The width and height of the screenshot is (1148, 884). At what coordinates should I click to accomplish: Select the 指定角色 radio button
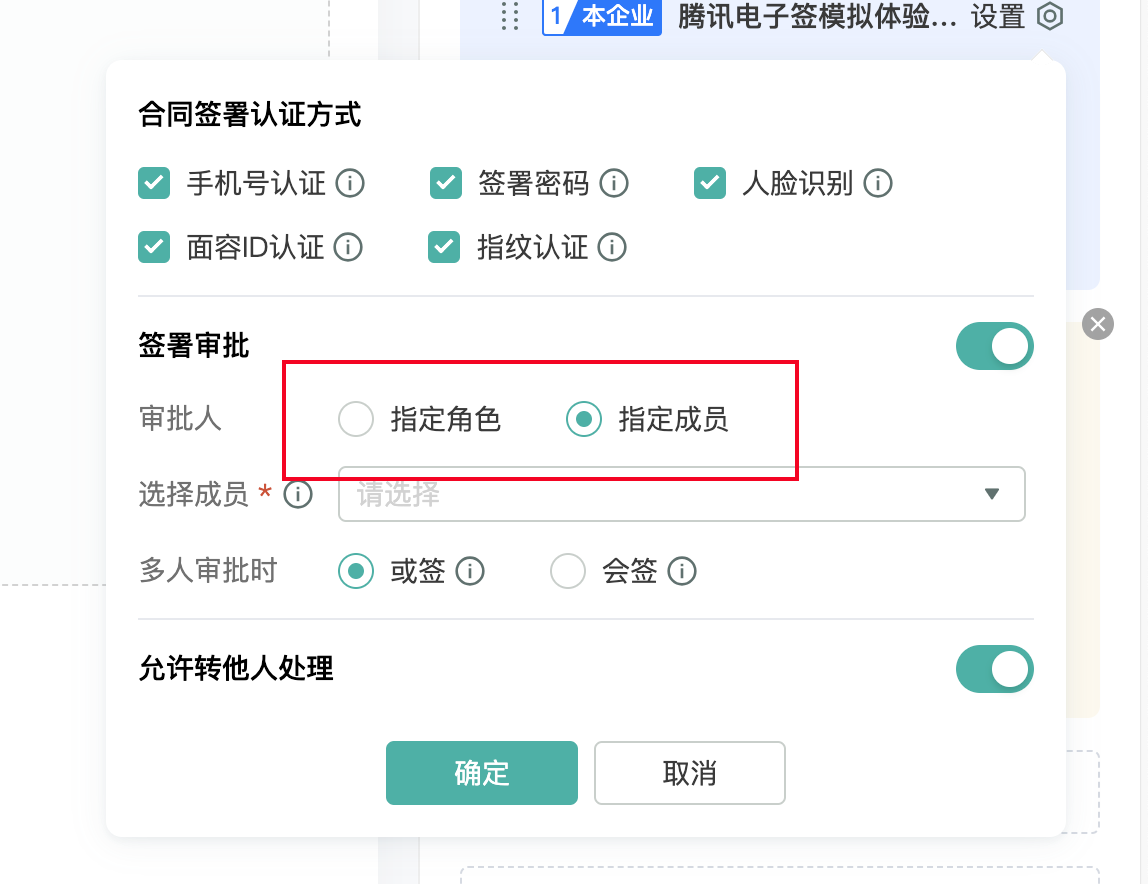[356, 419]
